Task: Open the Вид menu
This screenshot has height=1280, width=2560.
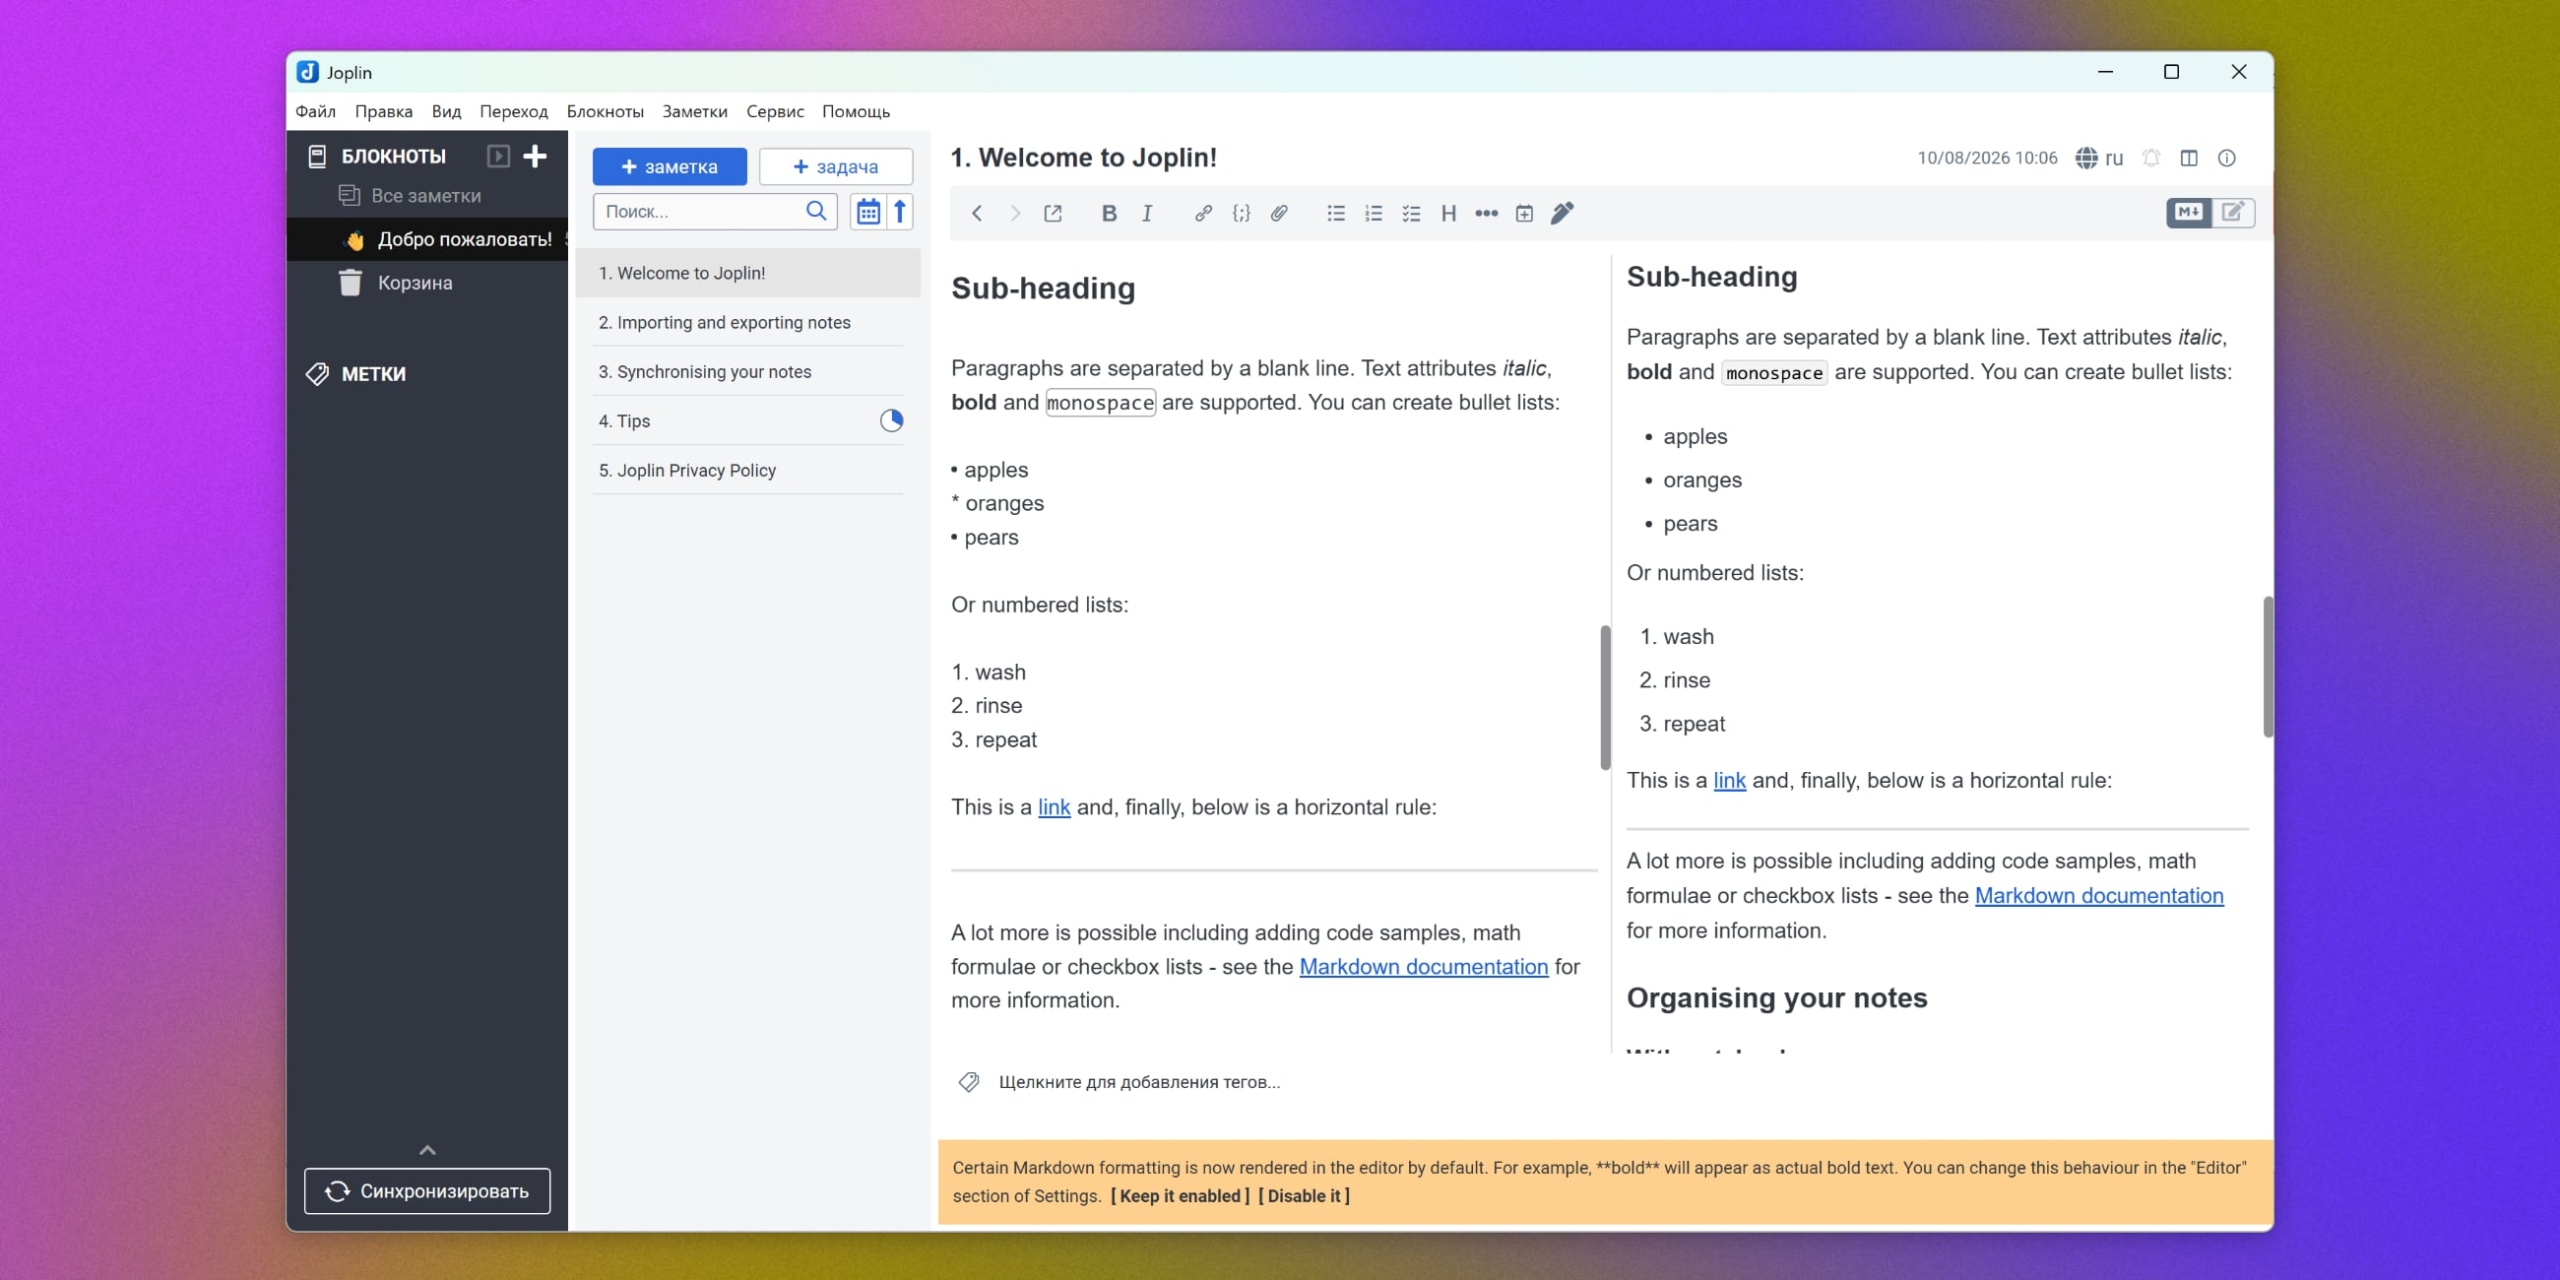Action: tap(446, 111)
